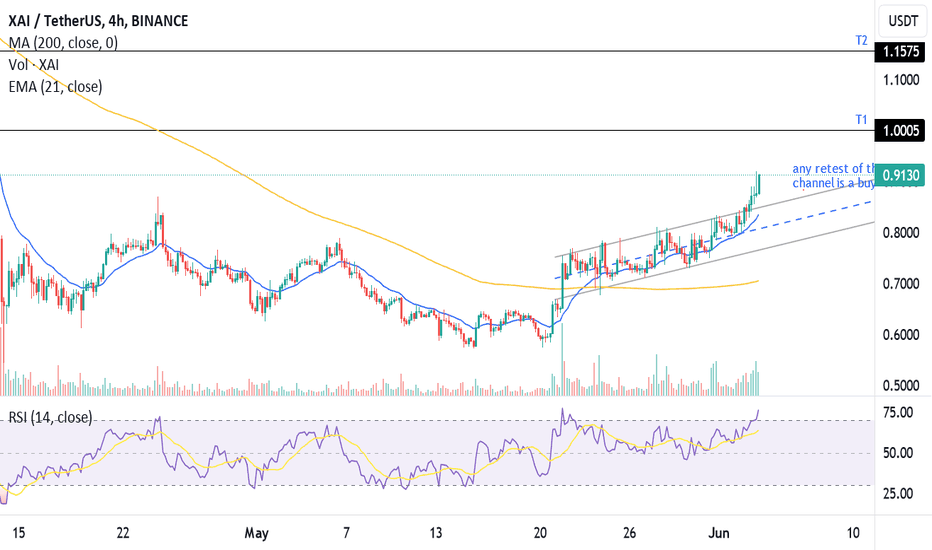Click the 0.8000 level on price scale
This screenshot has height=550, width=932.
coord(900,232)
